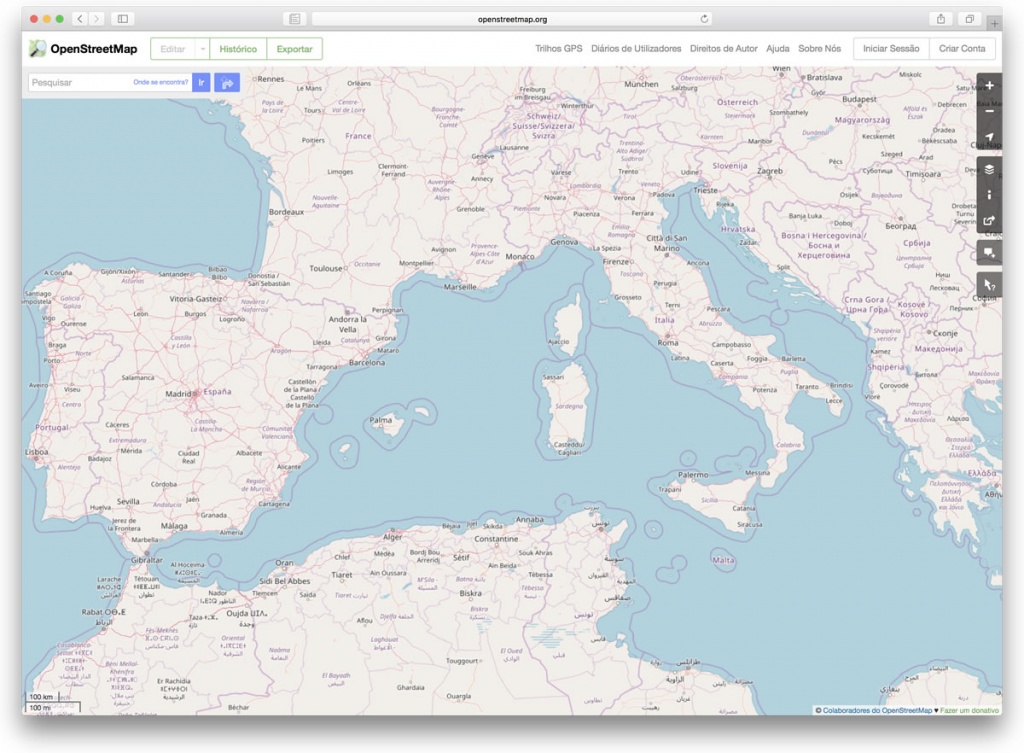The image size is (1024, 753).
Task: Add a note with the speech bubble icon
Action: 989,253
